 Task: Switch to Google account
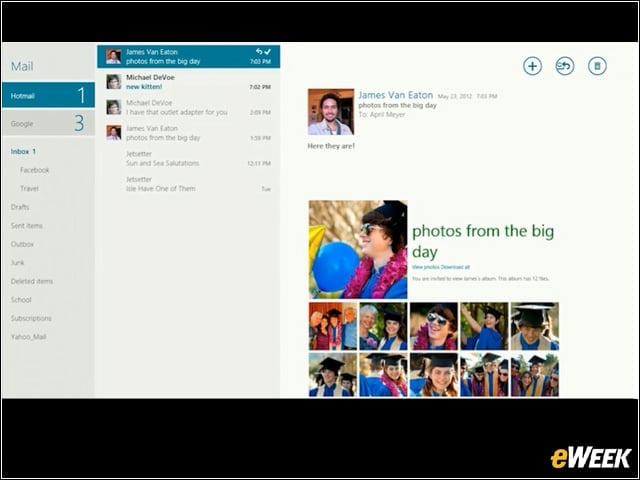click(49, 123)
